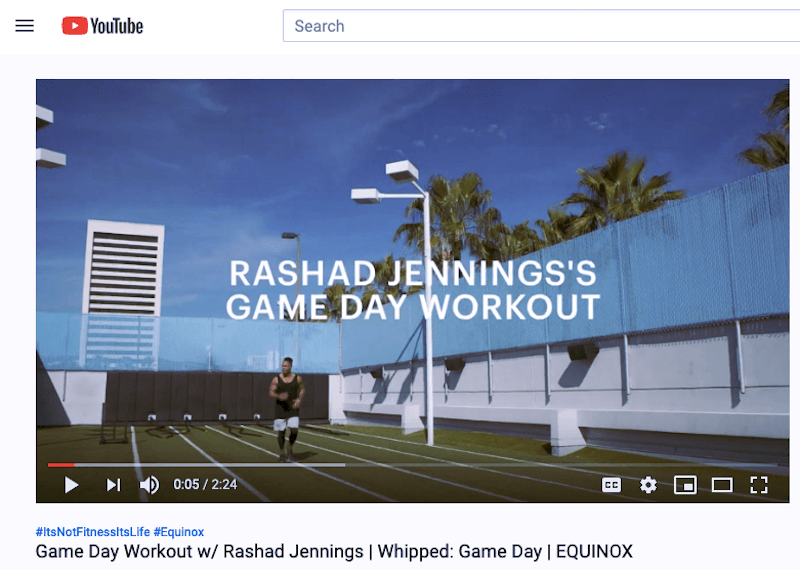
Task: Open the hamburger guide menu
Action: click(x=24, y=26)
